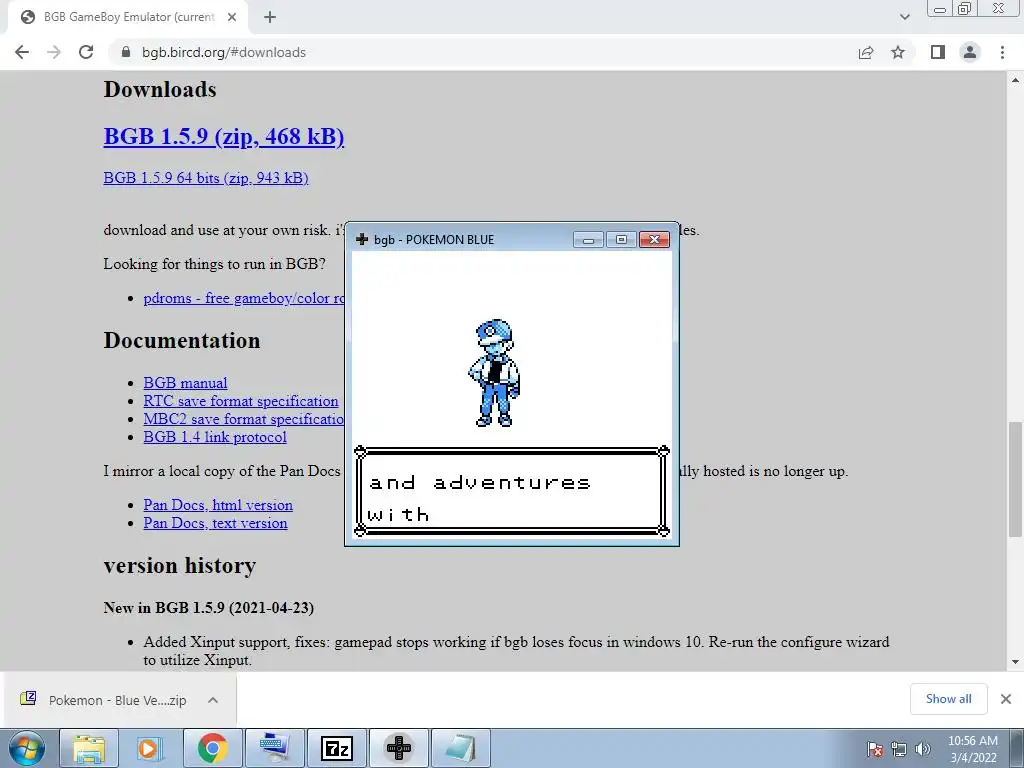This screenshot has height=768, width=1024.
Task: Click the "Downloads" heading text
Action: 160,89
